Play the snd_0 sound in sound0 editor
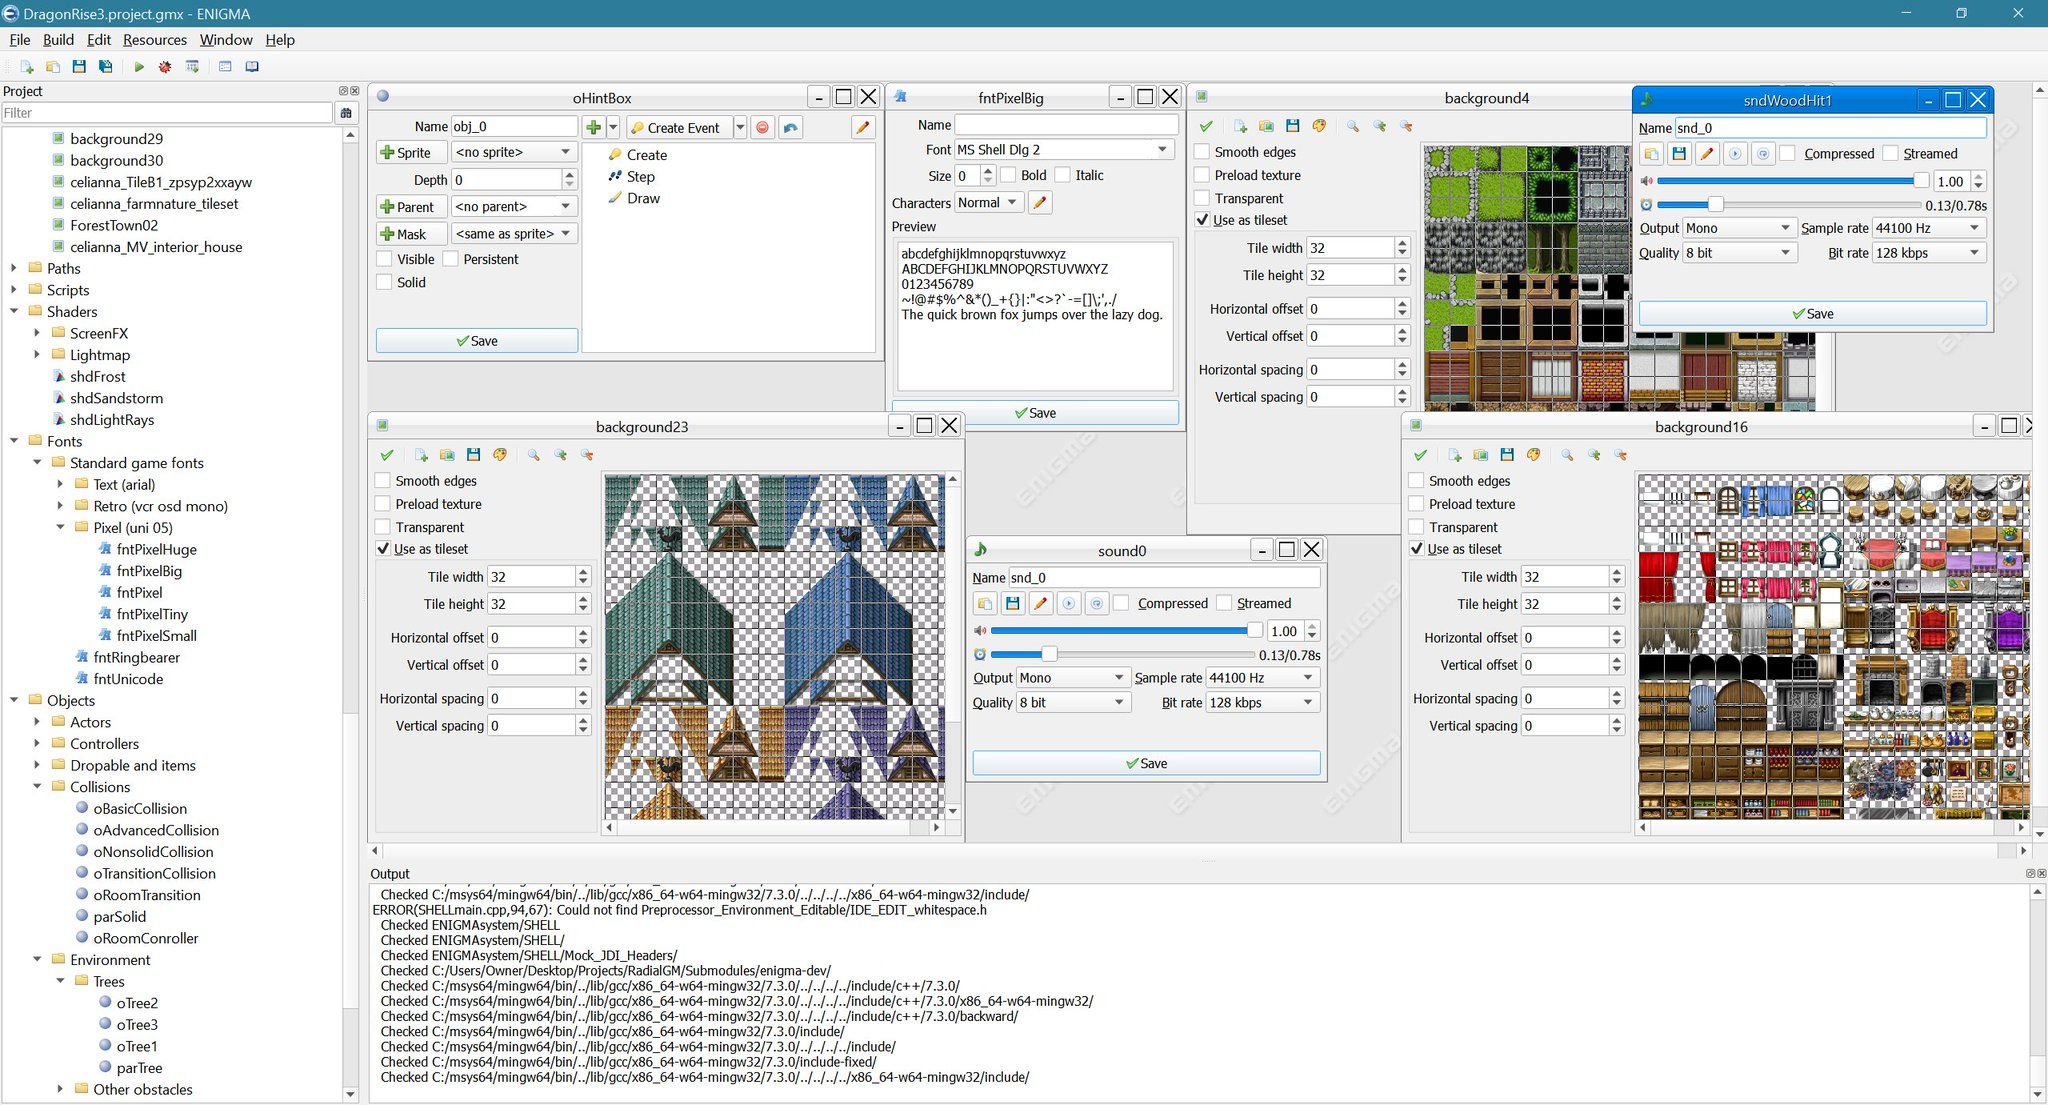 pos(1069,603)
